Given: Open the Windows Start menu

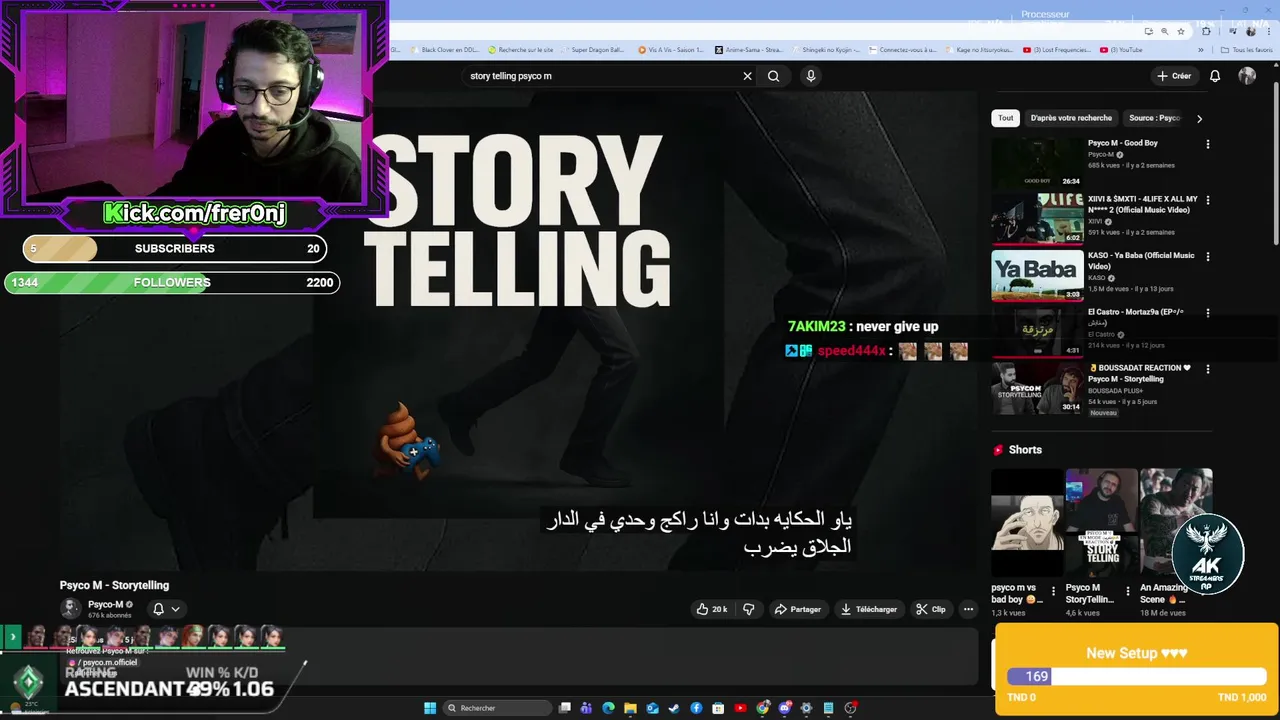Looking at the screenshot, I should [430, 708].
